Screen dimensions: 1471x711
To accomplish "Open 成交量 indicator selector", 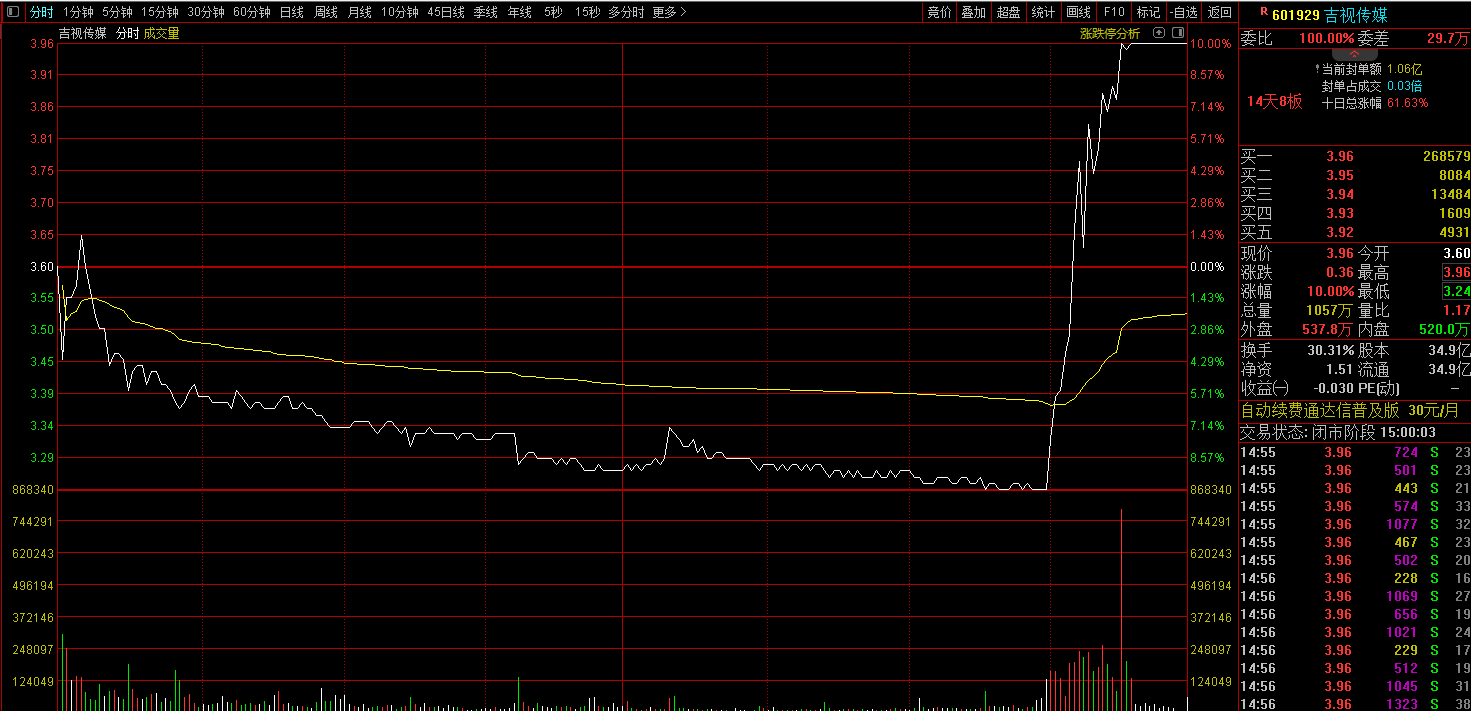I will click(162, 33).
